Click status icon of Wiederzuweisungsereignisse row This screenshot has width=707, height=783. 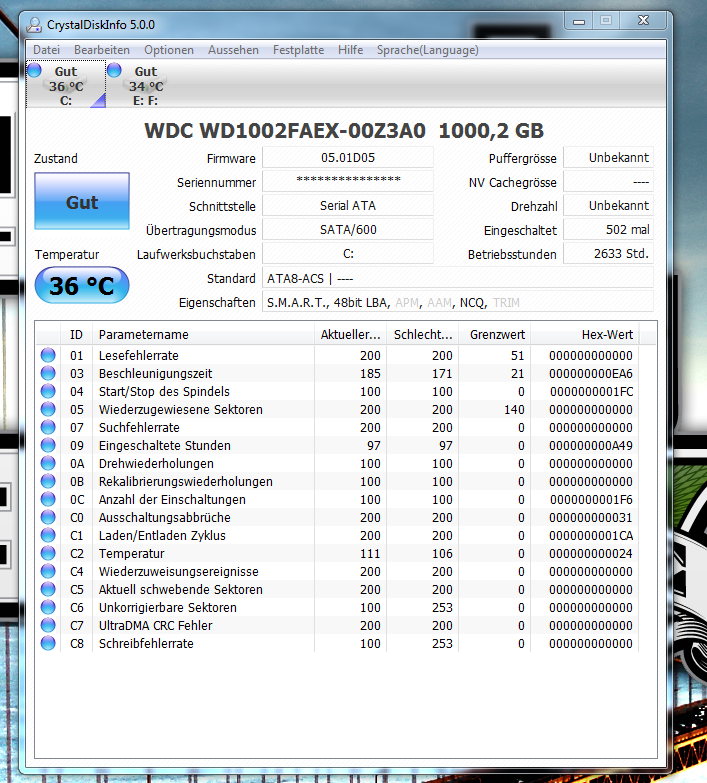click(x=48, y=571)
